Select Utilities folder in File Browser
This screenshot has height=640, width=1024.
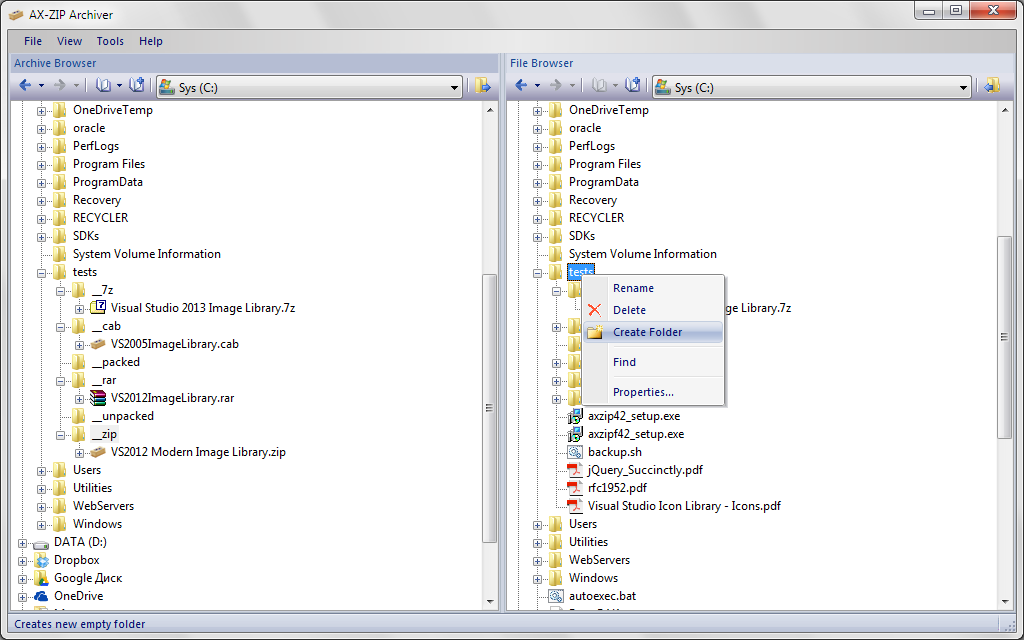click(x=588, y=542)
